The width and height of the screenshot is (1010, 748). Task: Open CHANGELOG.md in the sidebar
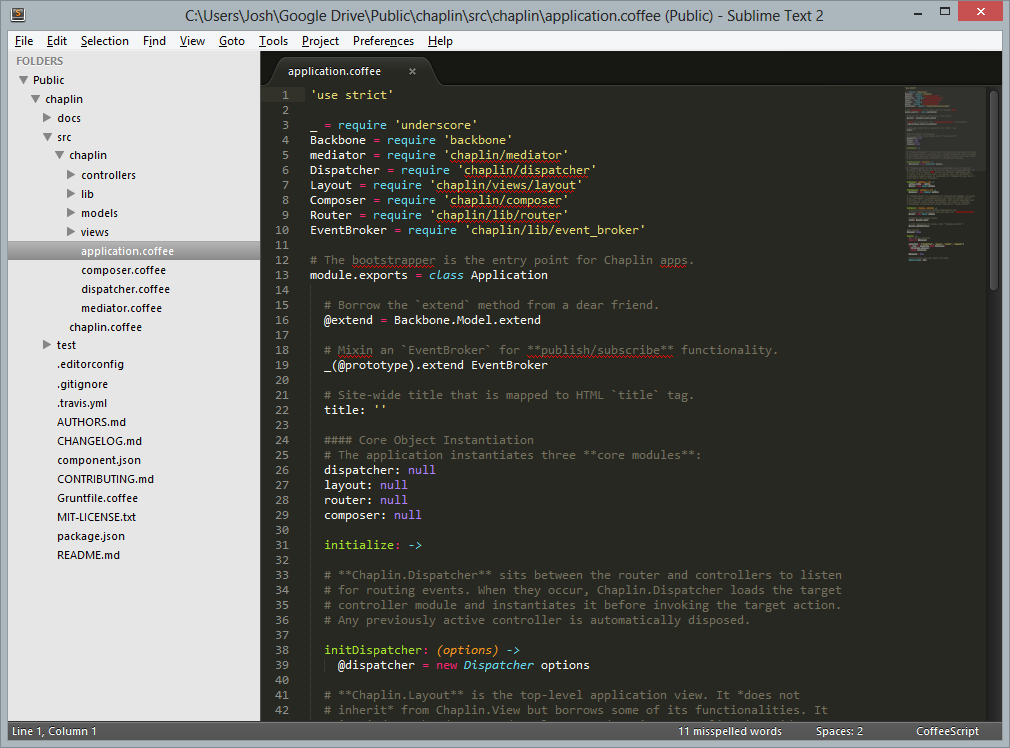pyautogui.click(x=99, y=441)
